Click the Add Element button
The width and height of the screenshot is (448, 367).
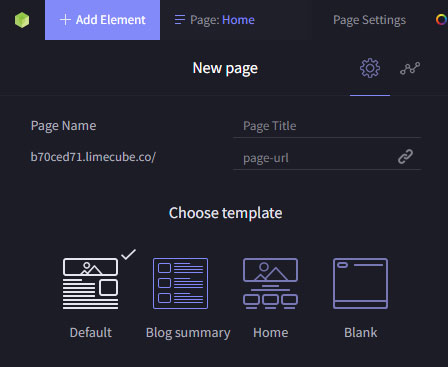point(102,20)
